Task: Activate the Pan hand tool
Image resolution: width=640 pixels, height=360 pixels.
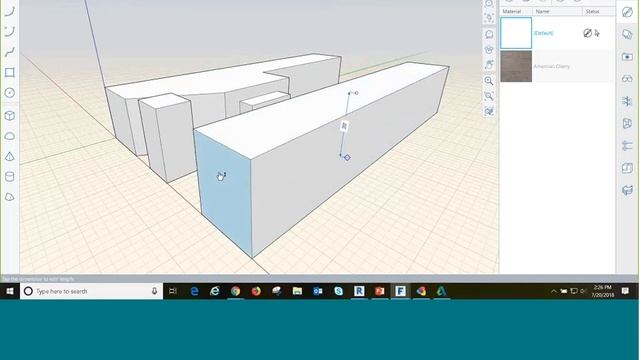Action: pos(489,65)
